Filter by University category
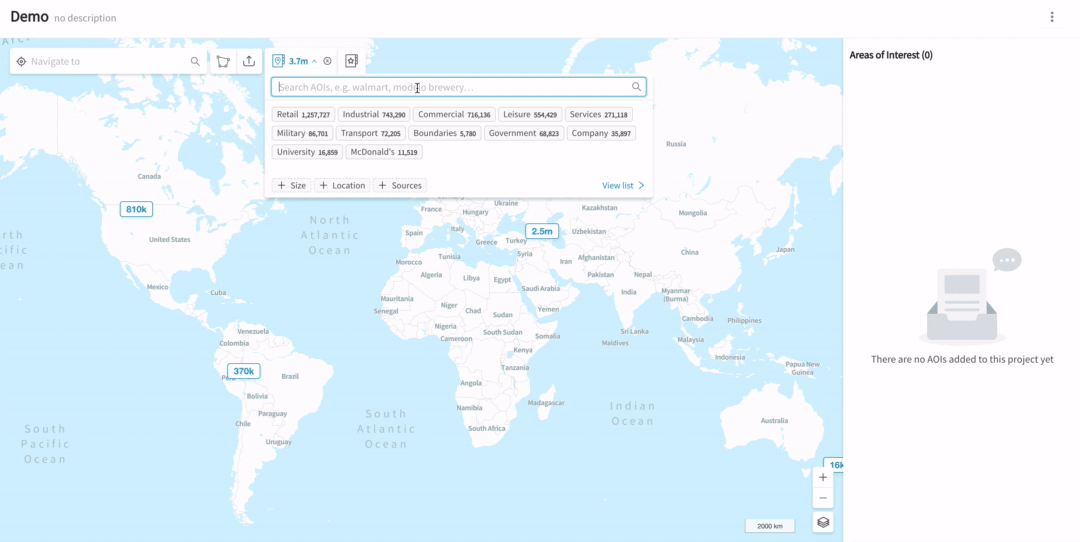The height and width of the screenshot is (542, 1080). point(307,152)
